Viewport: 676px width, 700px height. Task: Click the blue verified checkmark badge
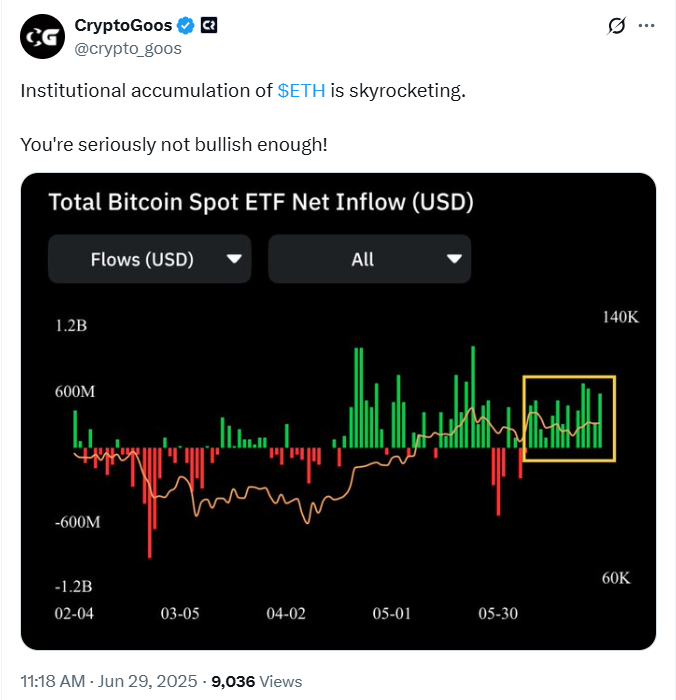pyautogui.click(x=185, y=25)
